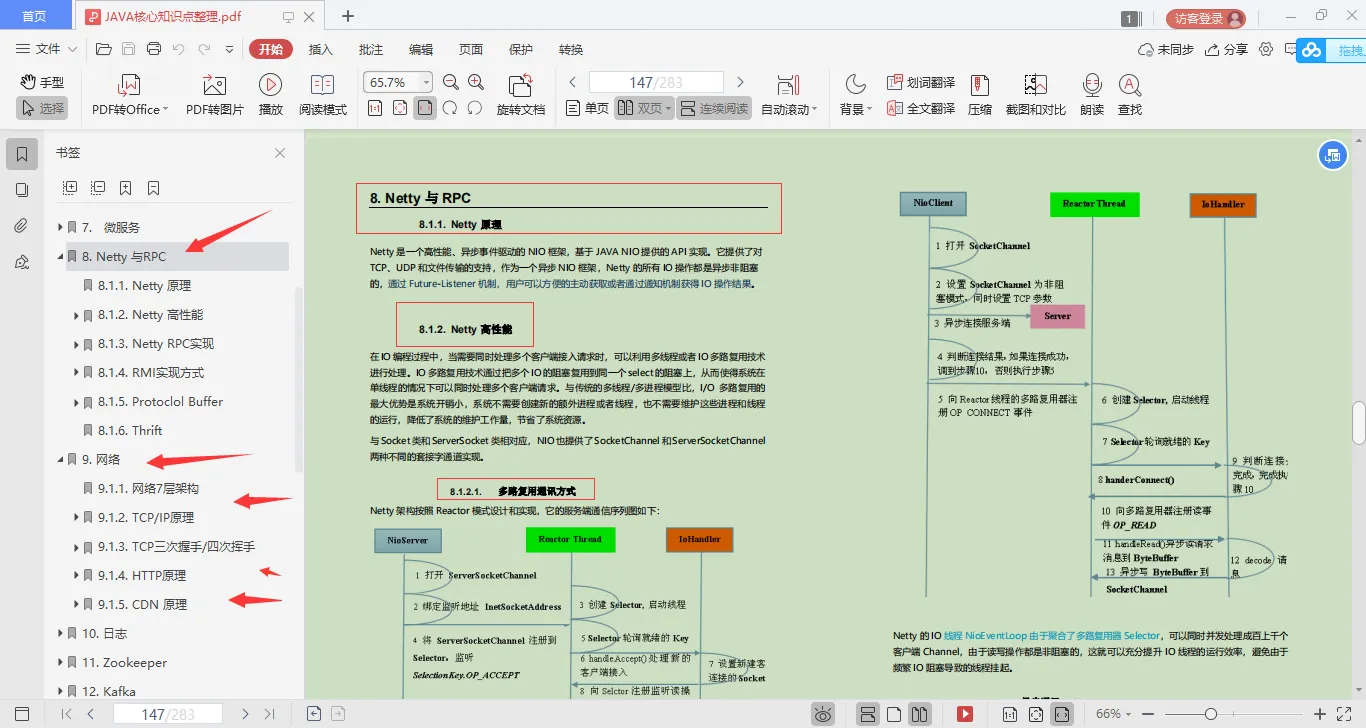The image size is (1366, 728).
Task: Click the 分享 share icon
Action: (1226, 49)
